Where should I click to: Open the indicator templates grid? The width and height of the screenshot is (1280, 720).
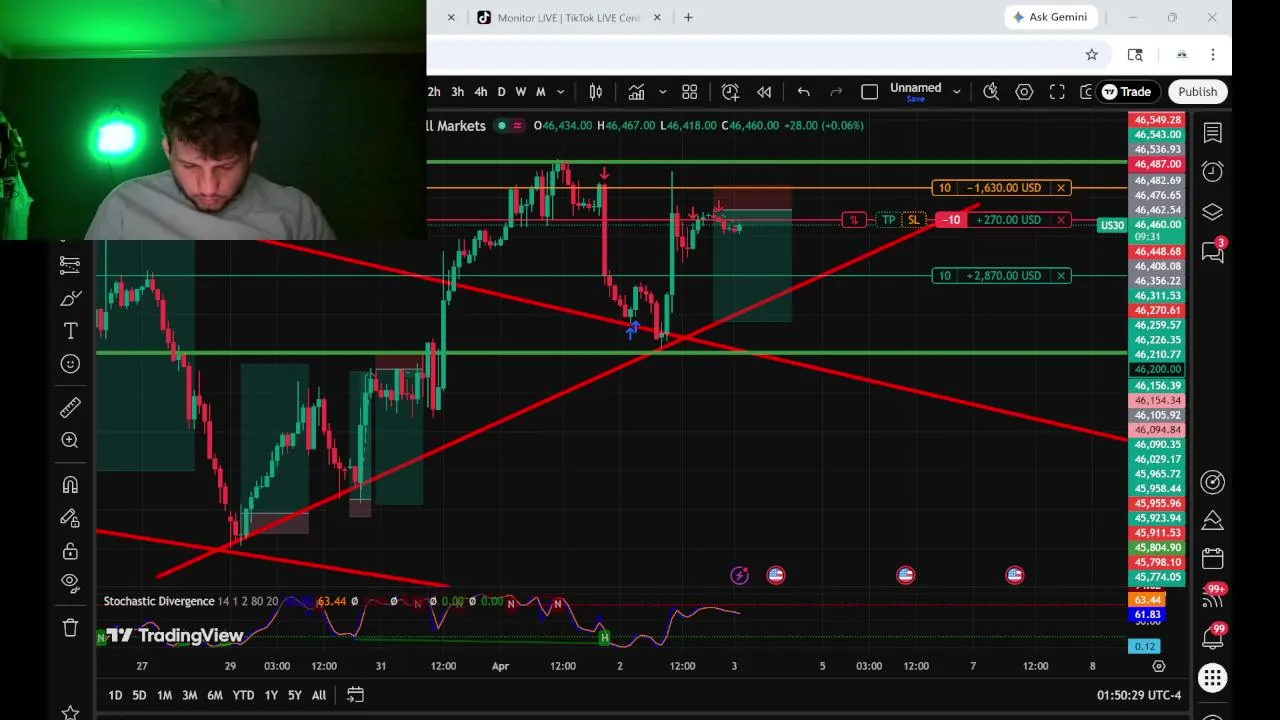click(690, 92)
